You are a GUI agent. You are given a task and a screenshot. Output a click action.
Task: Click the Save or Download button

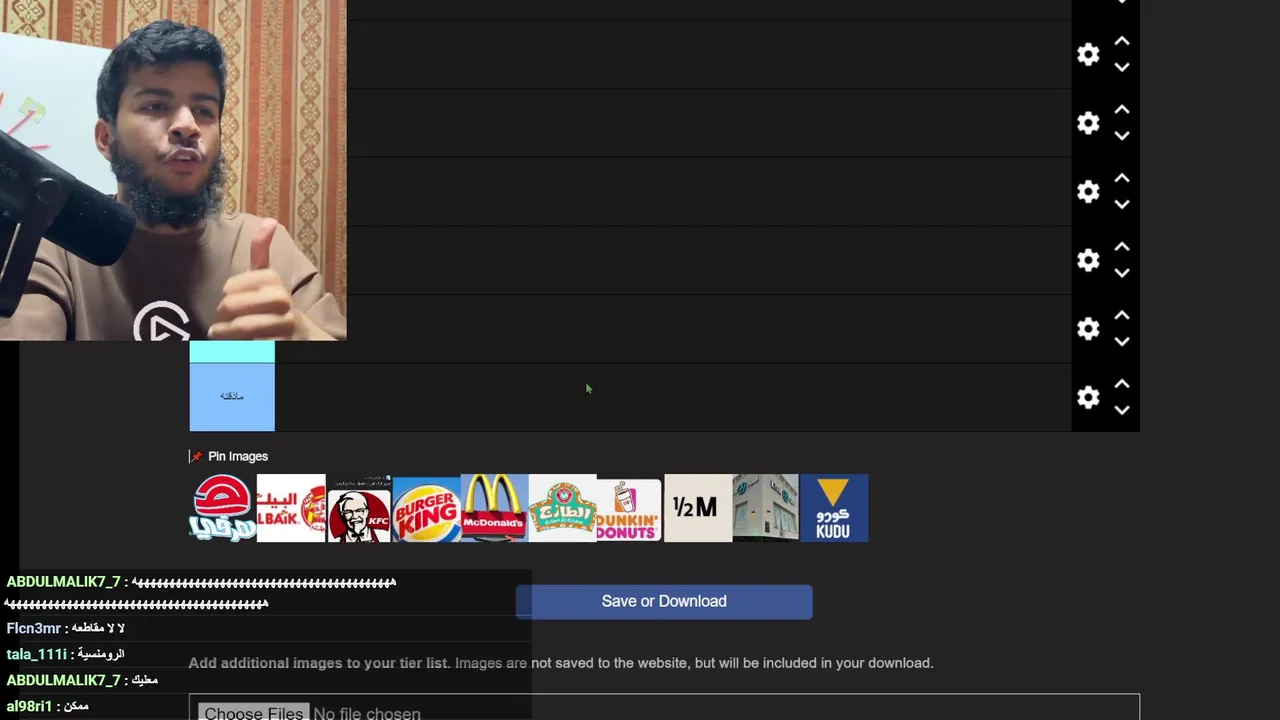click(664, 601)
